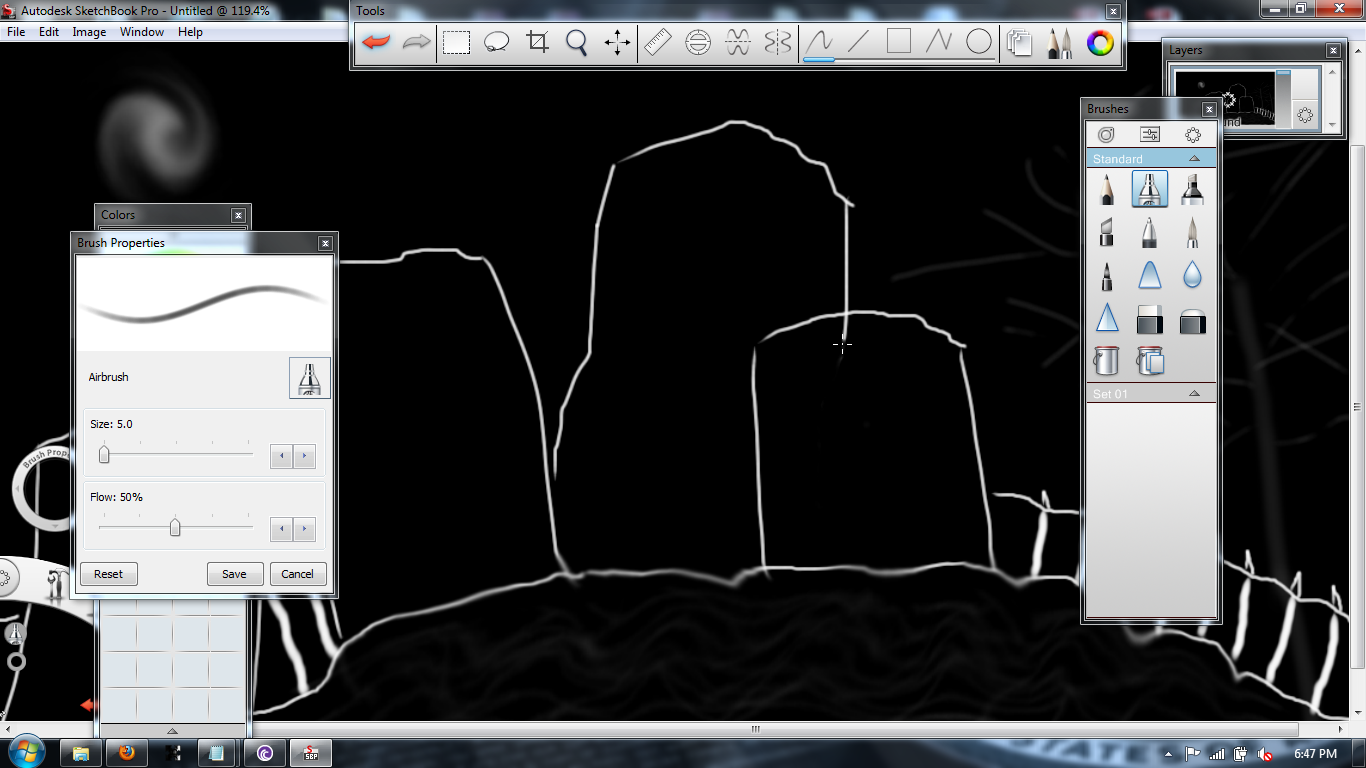Decrease Flow with left arrow

pyautogui.click(x=282, y=529)
